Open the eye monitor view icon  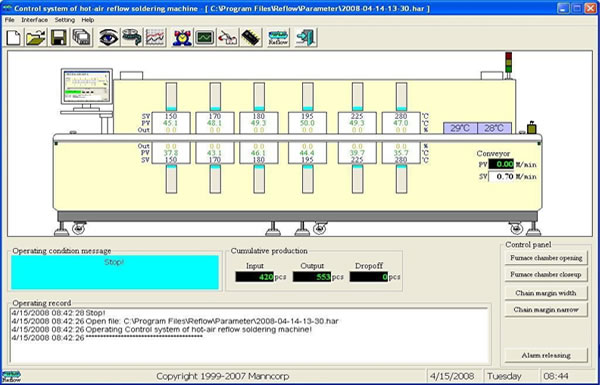(109, 38)
